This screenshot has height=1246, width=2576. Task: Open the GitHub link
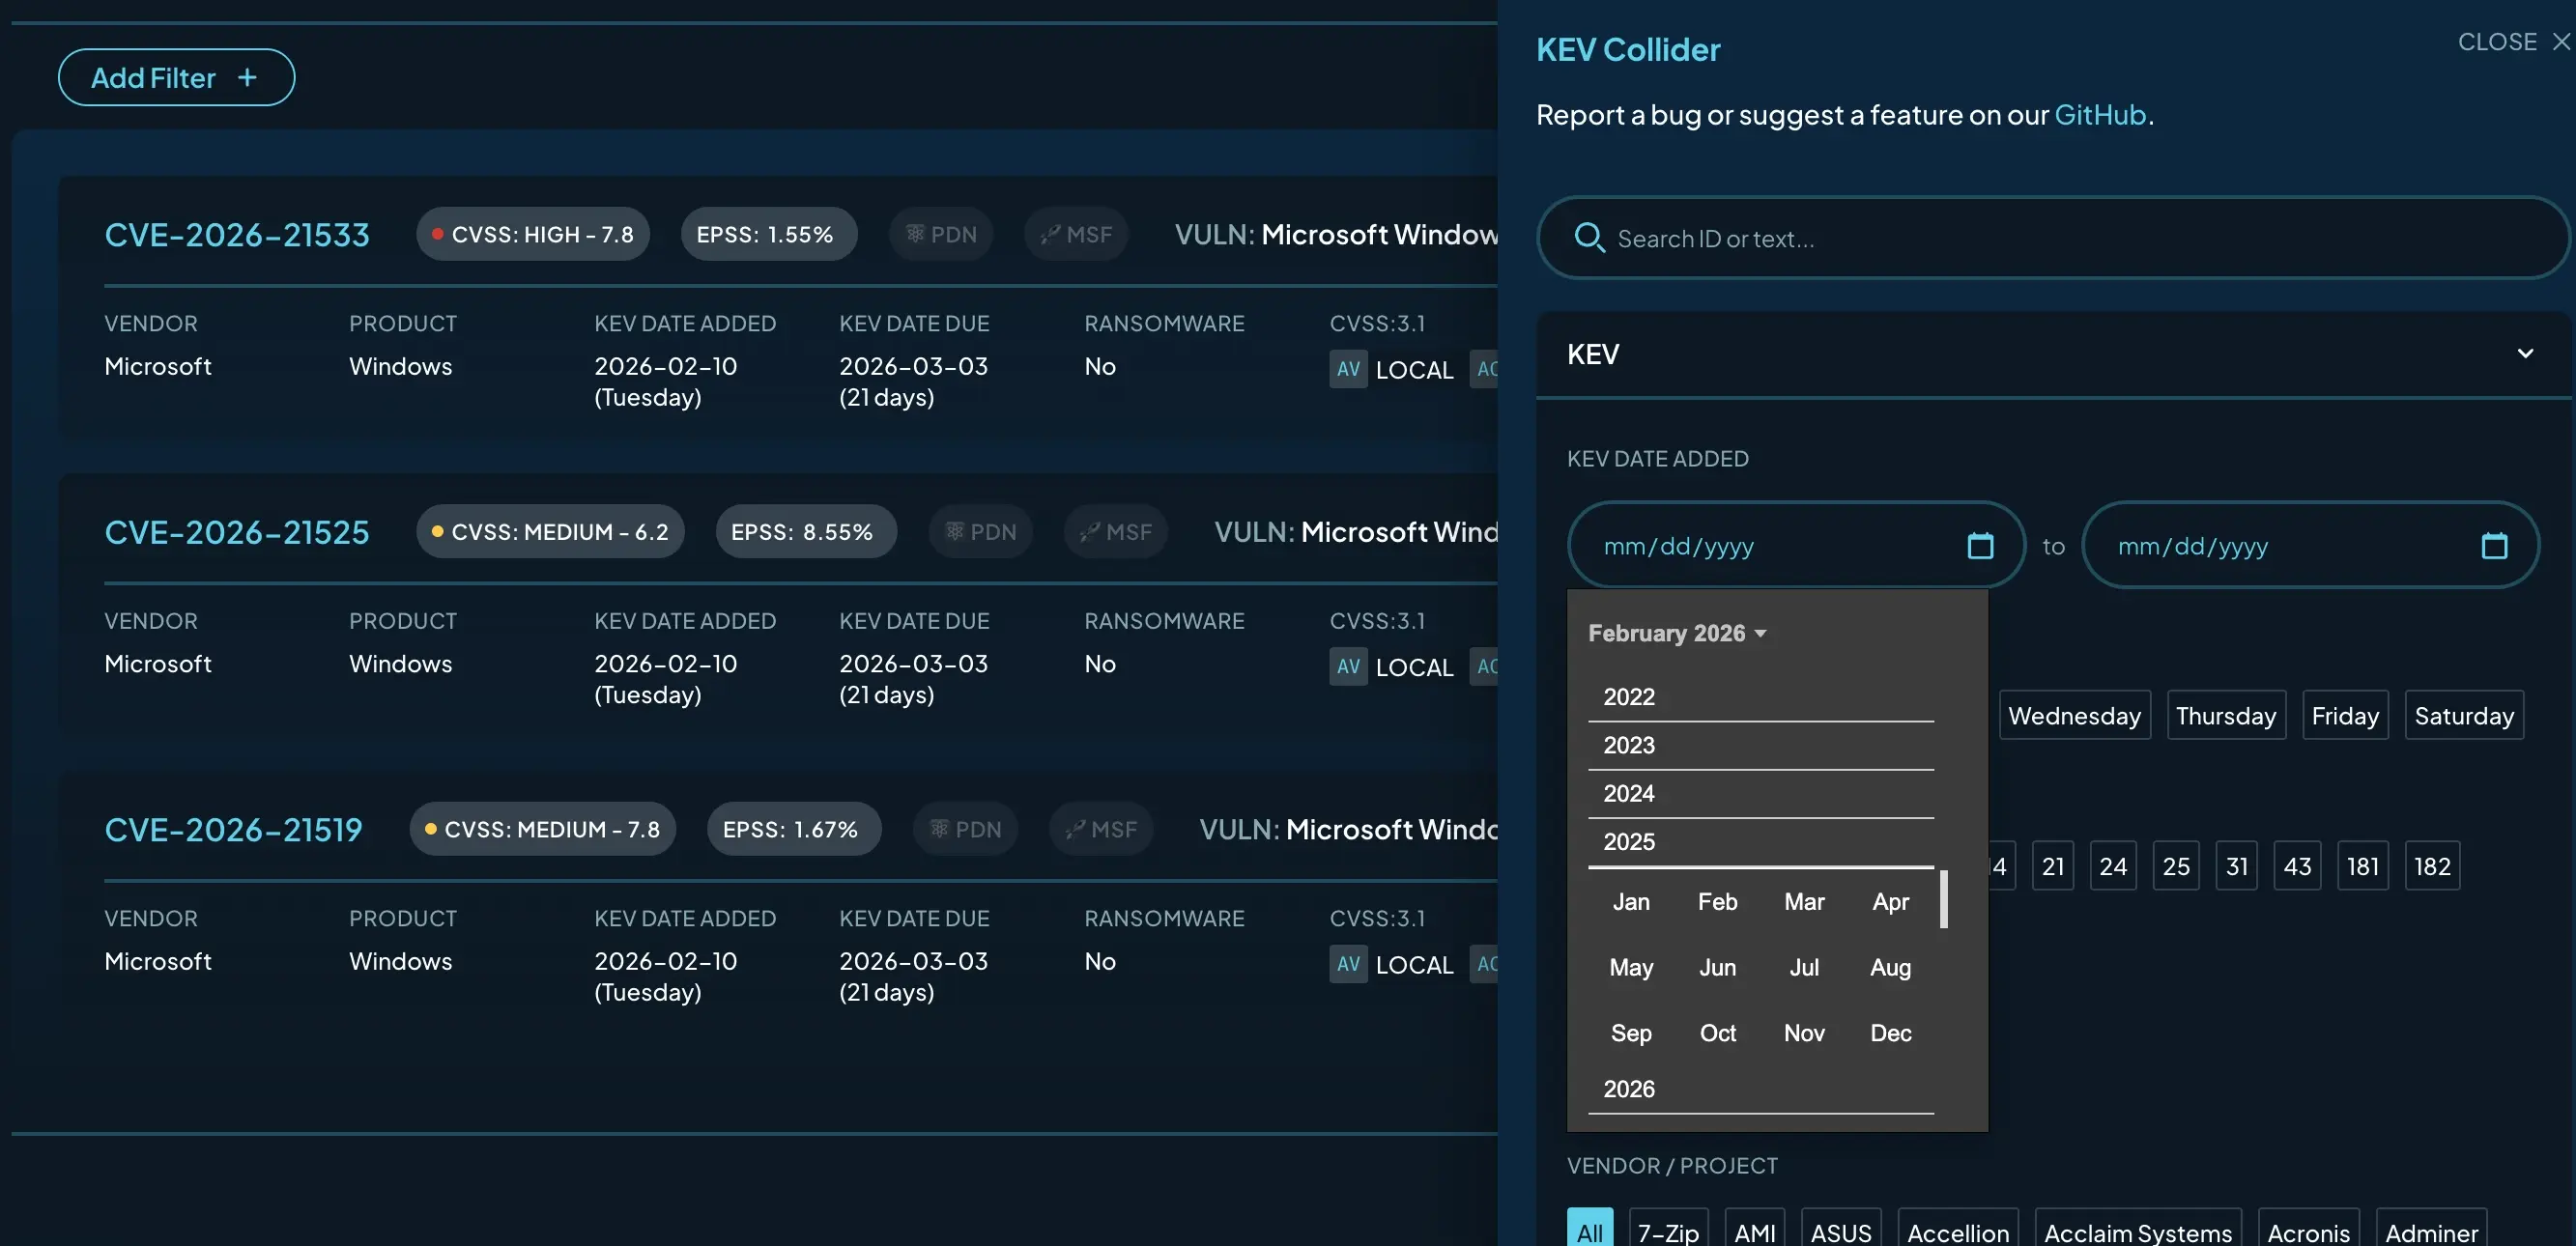[2100, 115]
